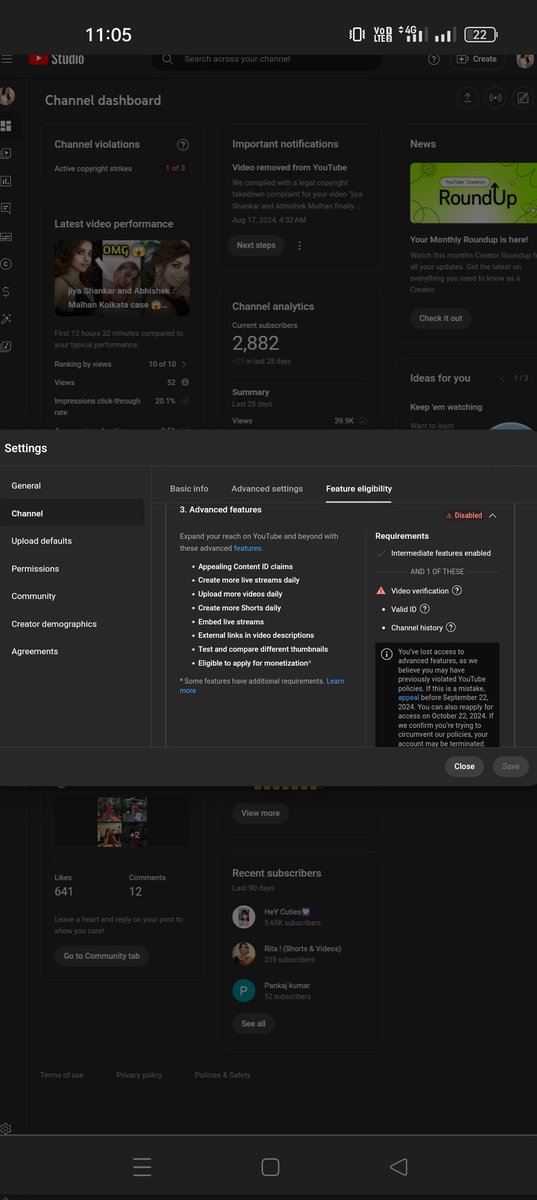The image size is (537, 1200).
Task: Open the Dashboard icon in left sidebar
Action: 6,126
